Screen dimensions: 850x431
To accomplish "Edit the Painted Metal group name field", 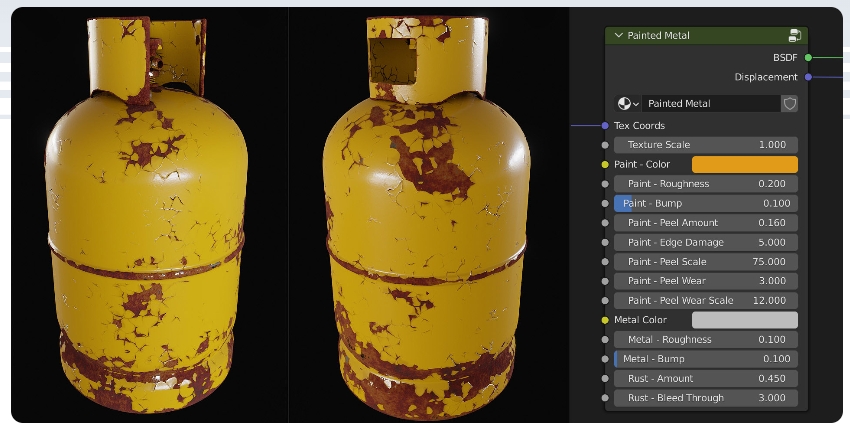I will click(711, 104).
